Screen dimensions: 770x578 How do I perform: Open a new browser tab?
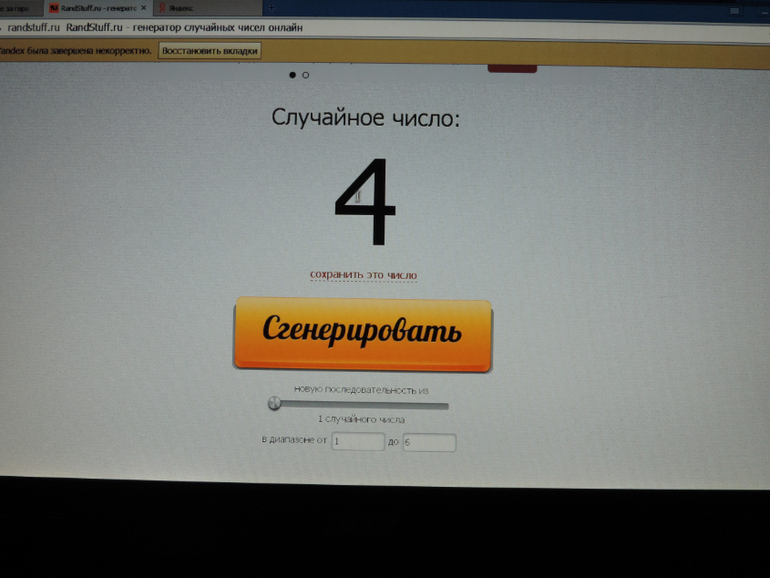pyautogui.click(x=271, y=8)
